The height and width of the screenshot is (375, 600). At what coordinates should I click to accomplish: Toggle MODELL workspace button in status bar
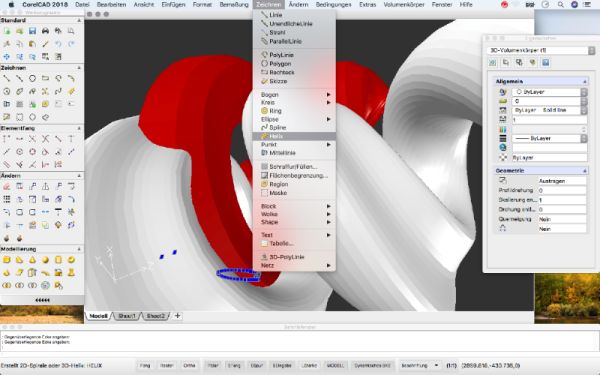(x=335, y=365)
